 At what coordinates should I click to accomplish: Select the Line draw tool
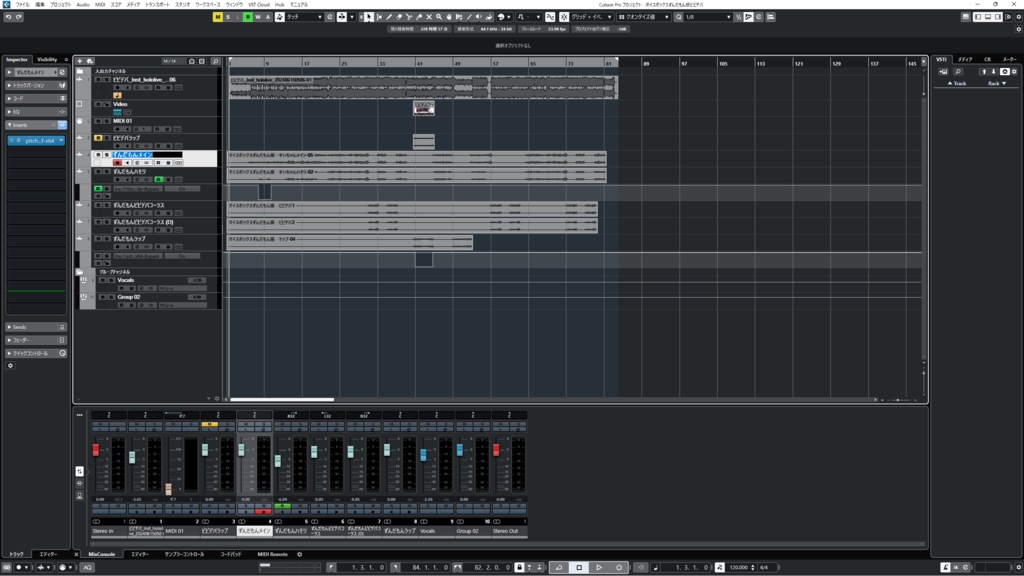coord(469,17)
